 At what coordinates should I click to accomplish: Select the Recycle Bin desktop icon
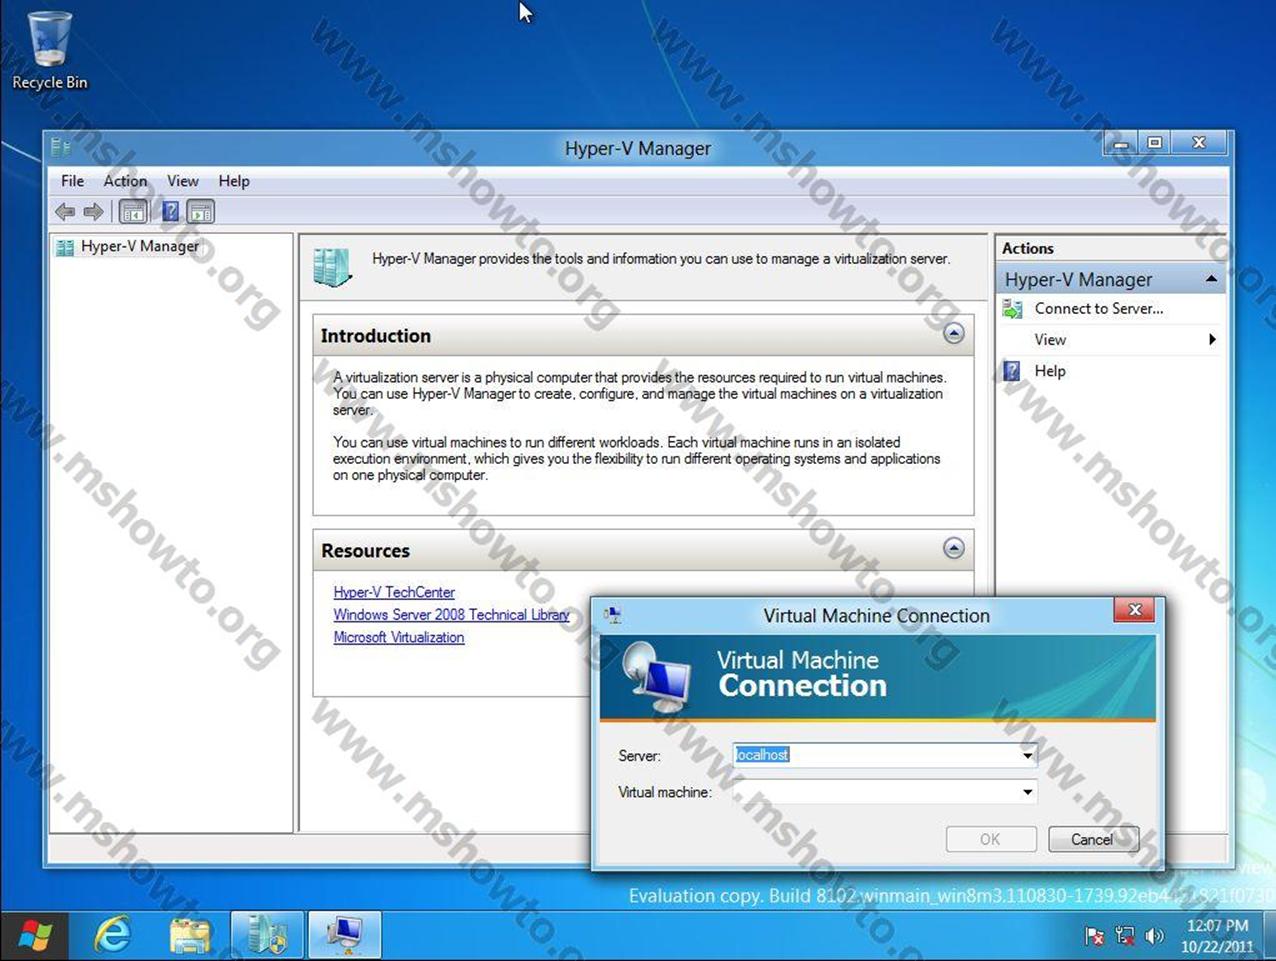(49, 50)
